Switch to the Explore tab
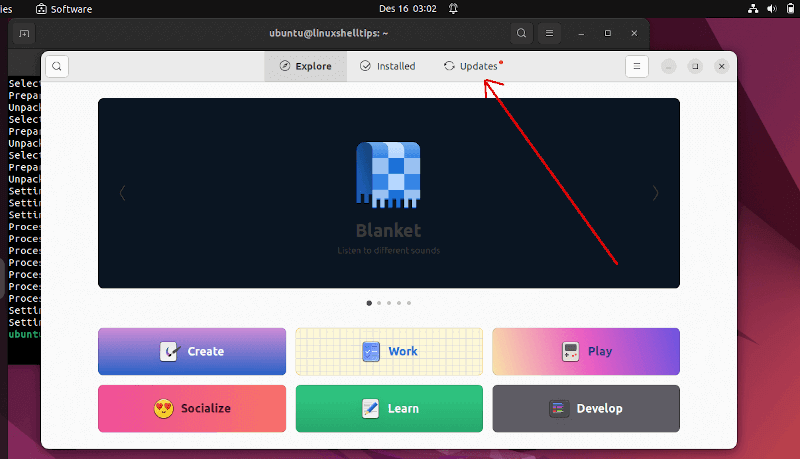This screenshot has width=800, height=459. (x=306, y=66)
